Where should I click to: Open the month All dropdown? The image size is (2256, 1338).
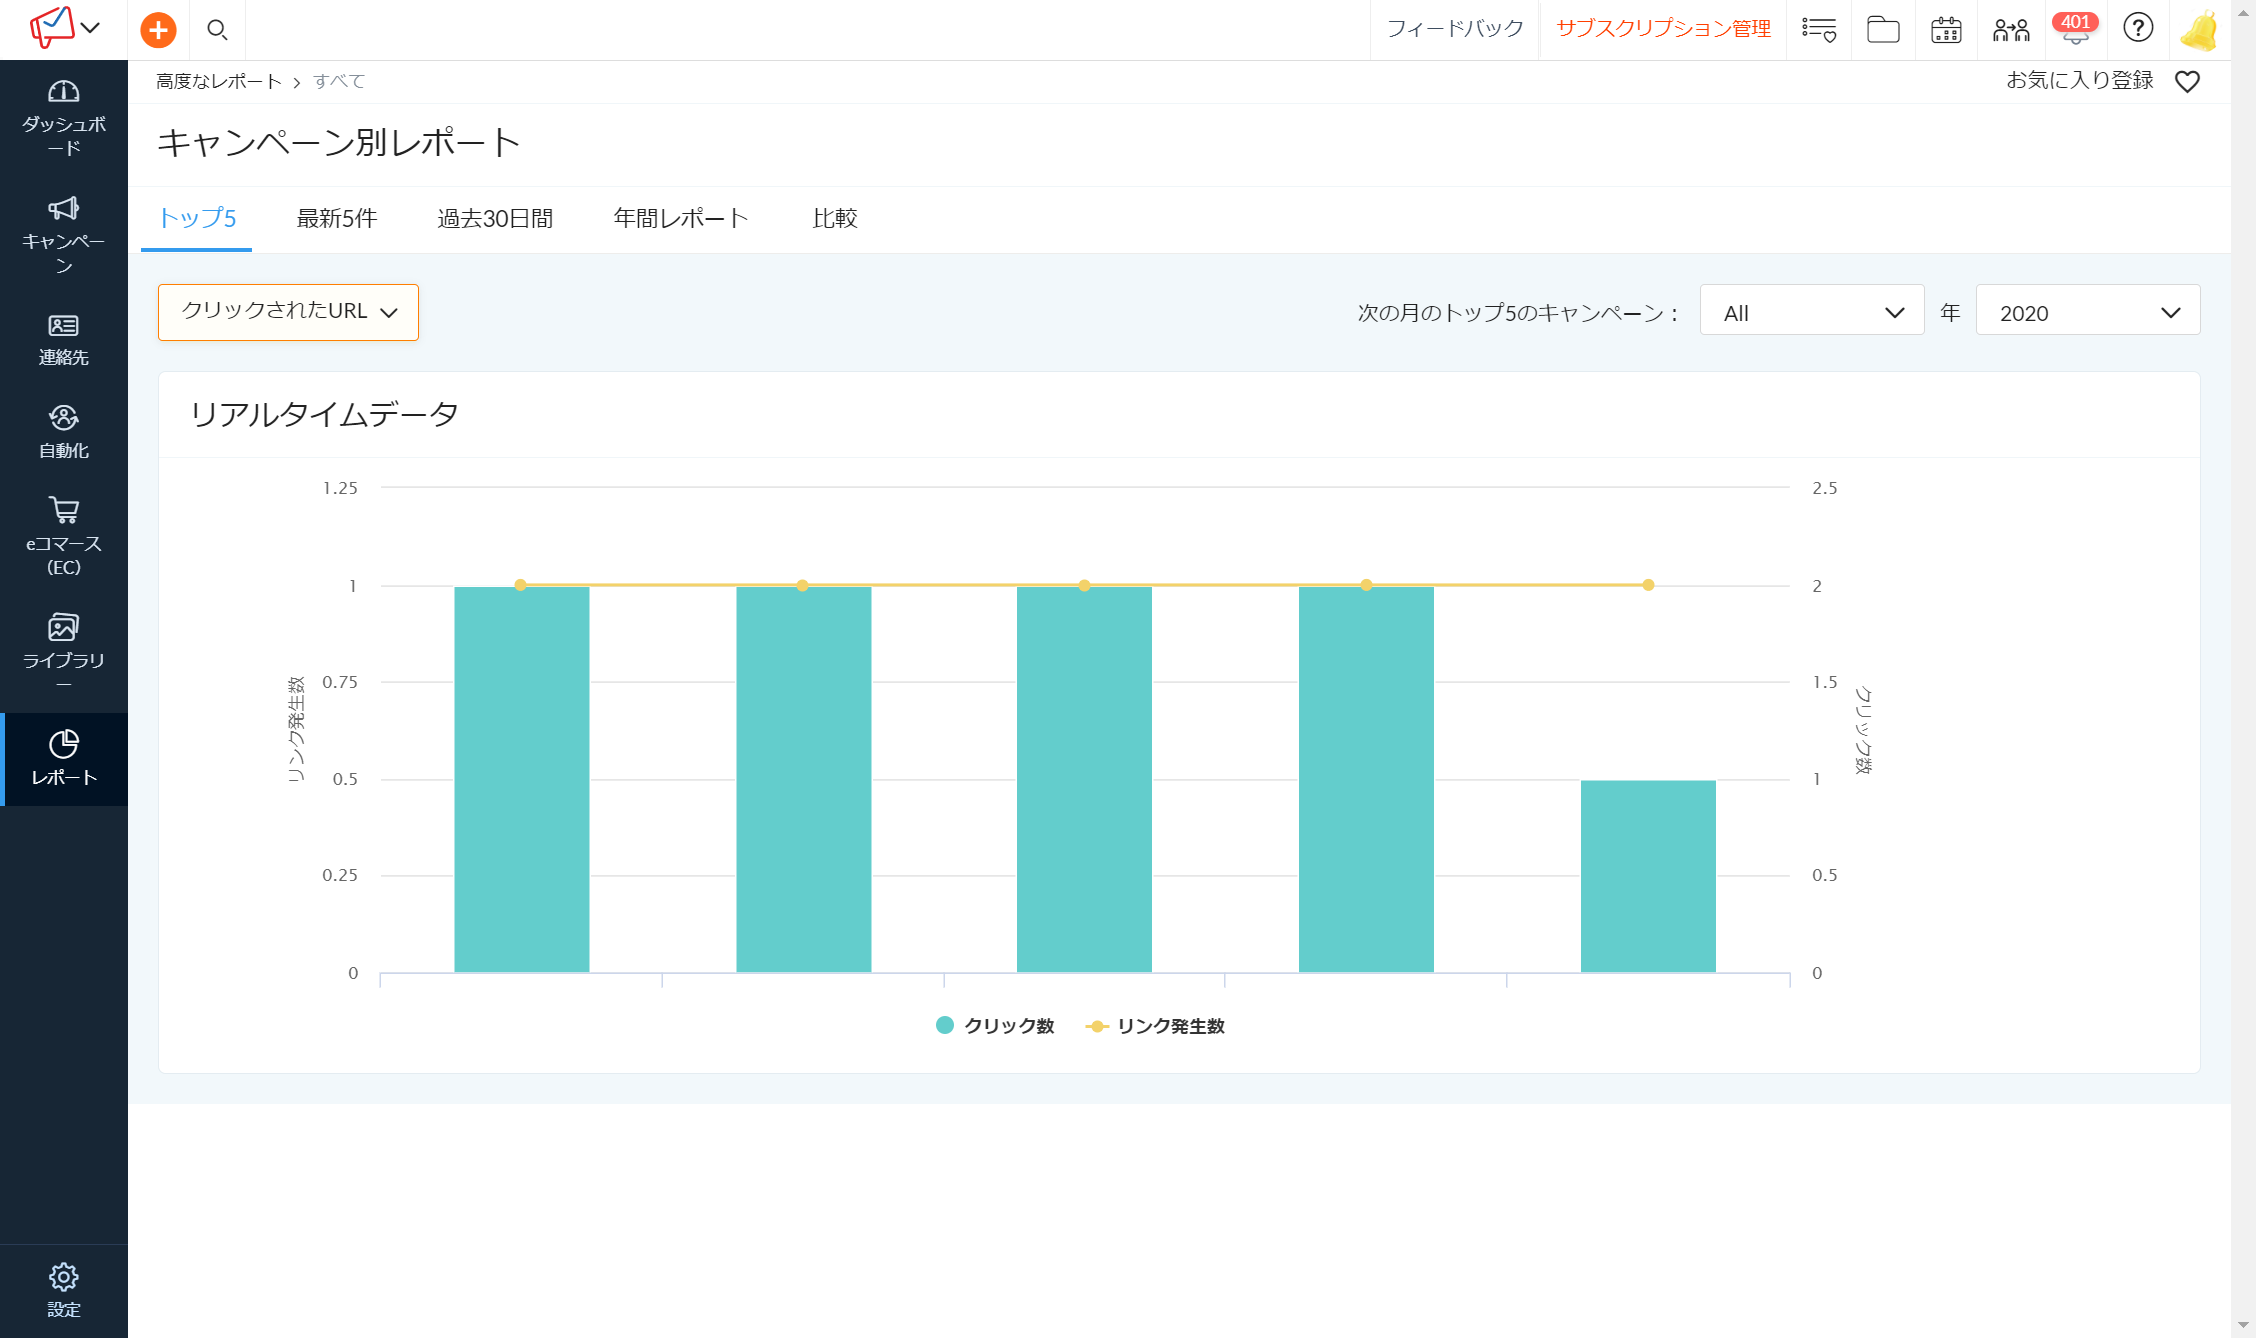coord(1811,313)
